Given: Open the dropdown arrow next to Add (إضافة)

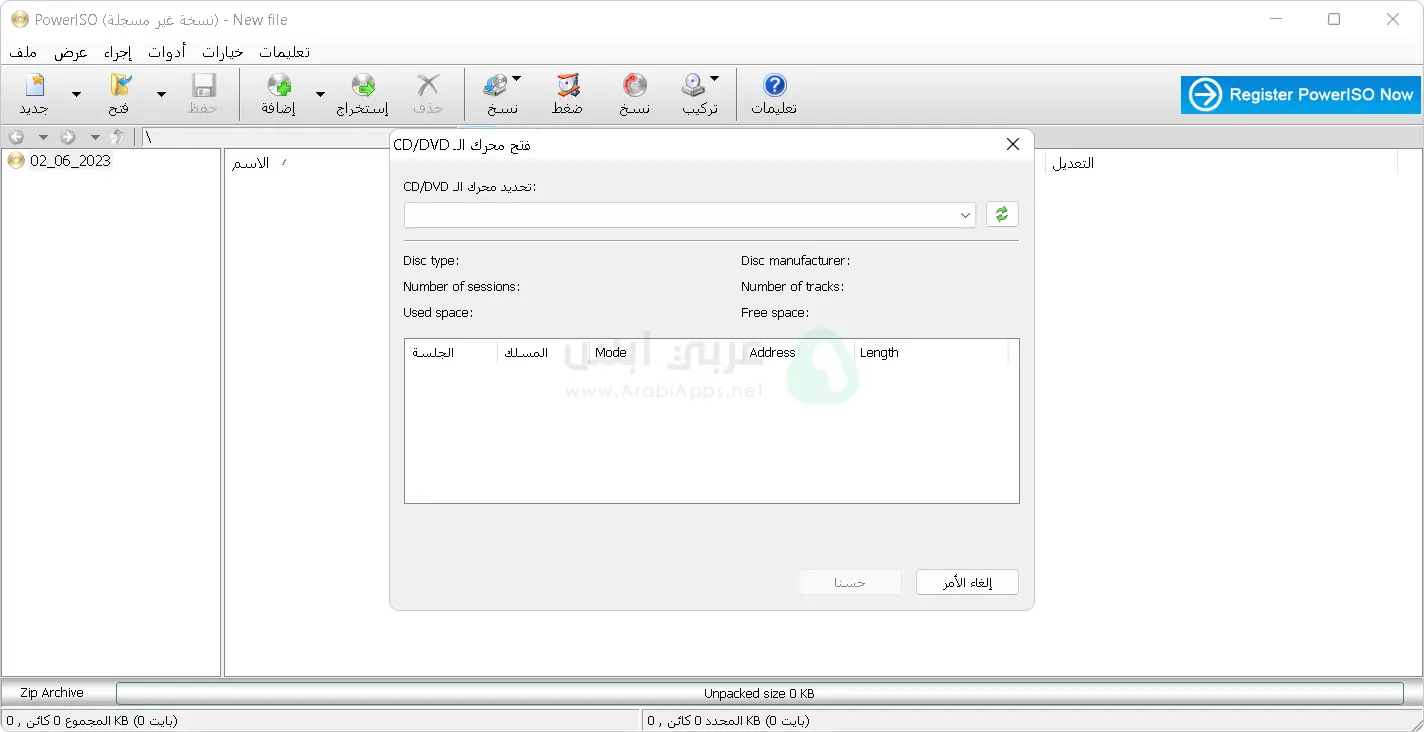Looking at the screenshot, I should (x=320, y=95).
